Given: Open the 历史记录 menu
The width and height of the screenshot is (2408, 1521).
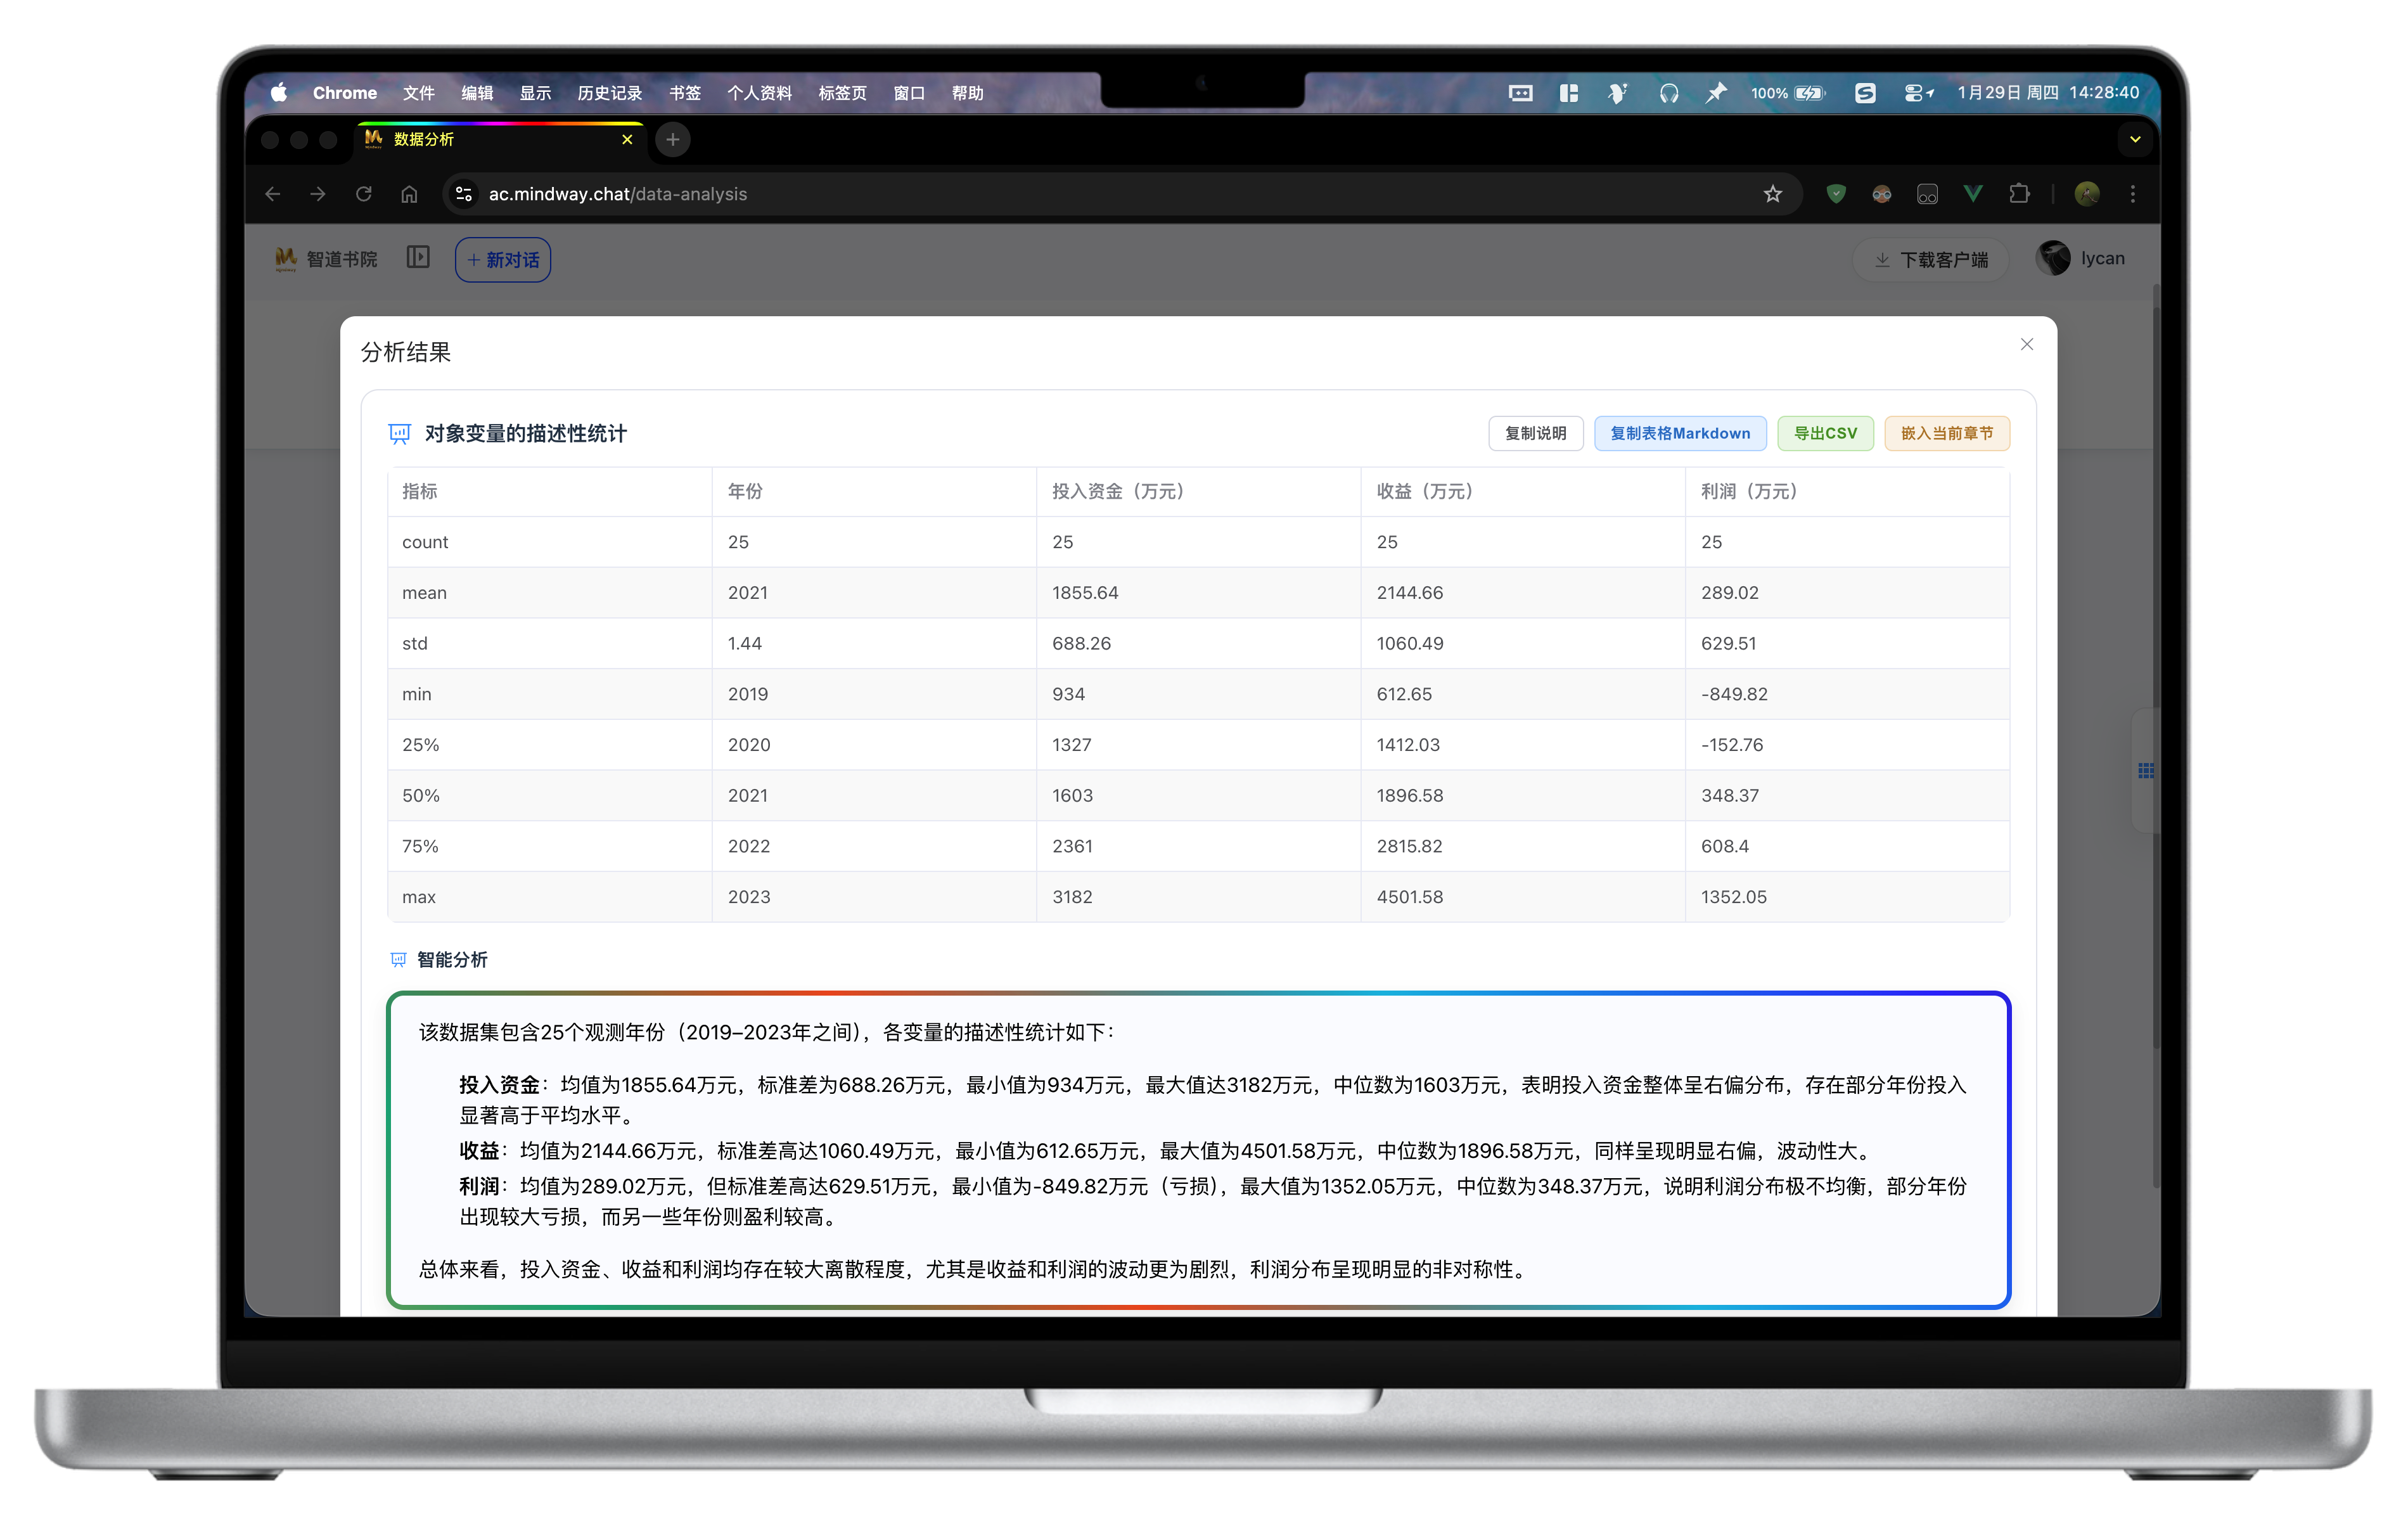Looking at the screenshot, I should pyautogui.click(x=609, y=93).
